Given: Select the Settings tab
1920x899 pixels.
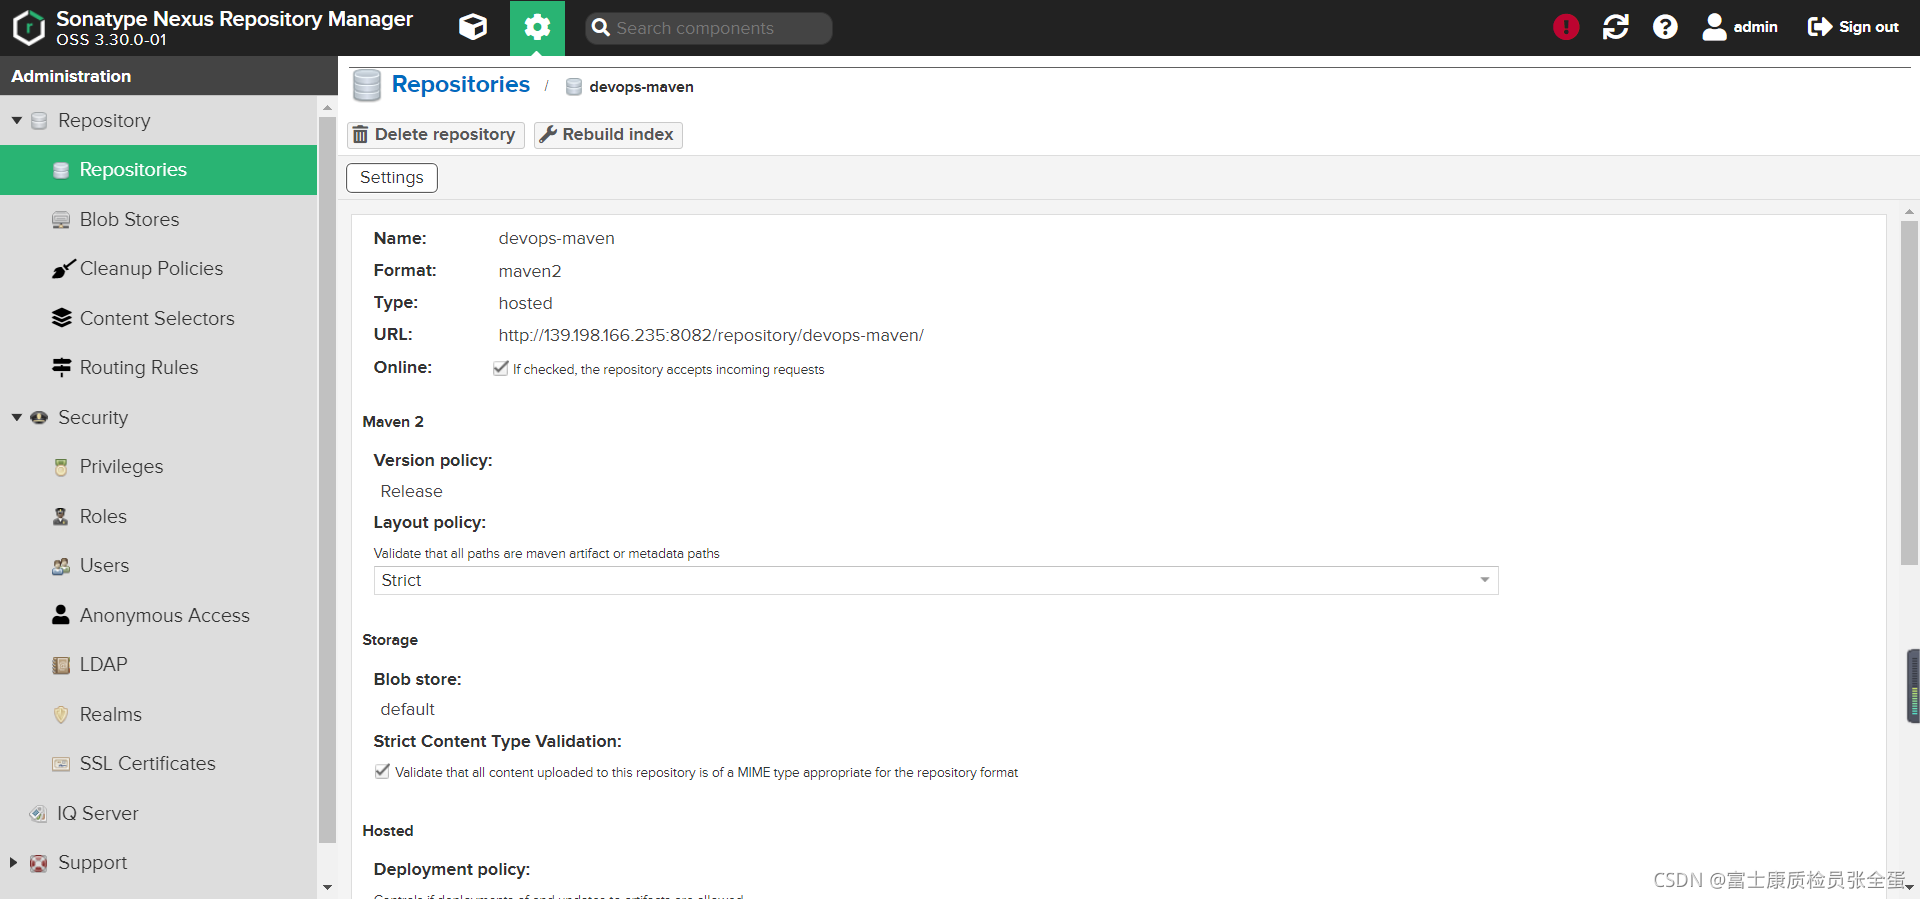Looking at the screenshot, I should 392,178.
